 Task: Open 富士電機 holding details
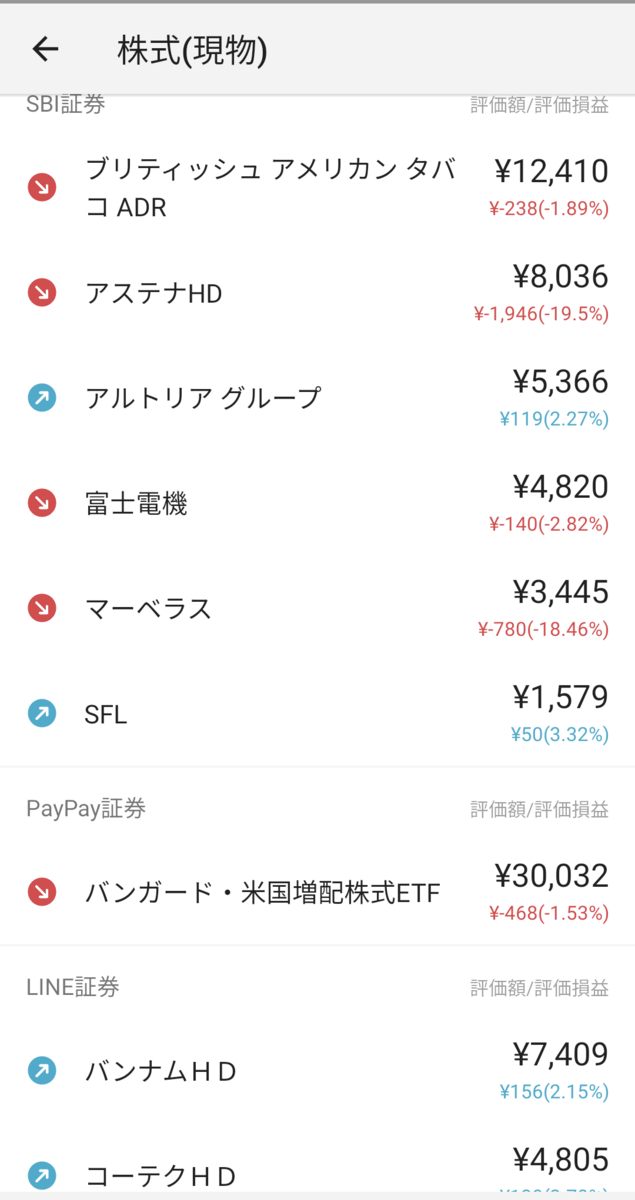click(x=317, y=503)
